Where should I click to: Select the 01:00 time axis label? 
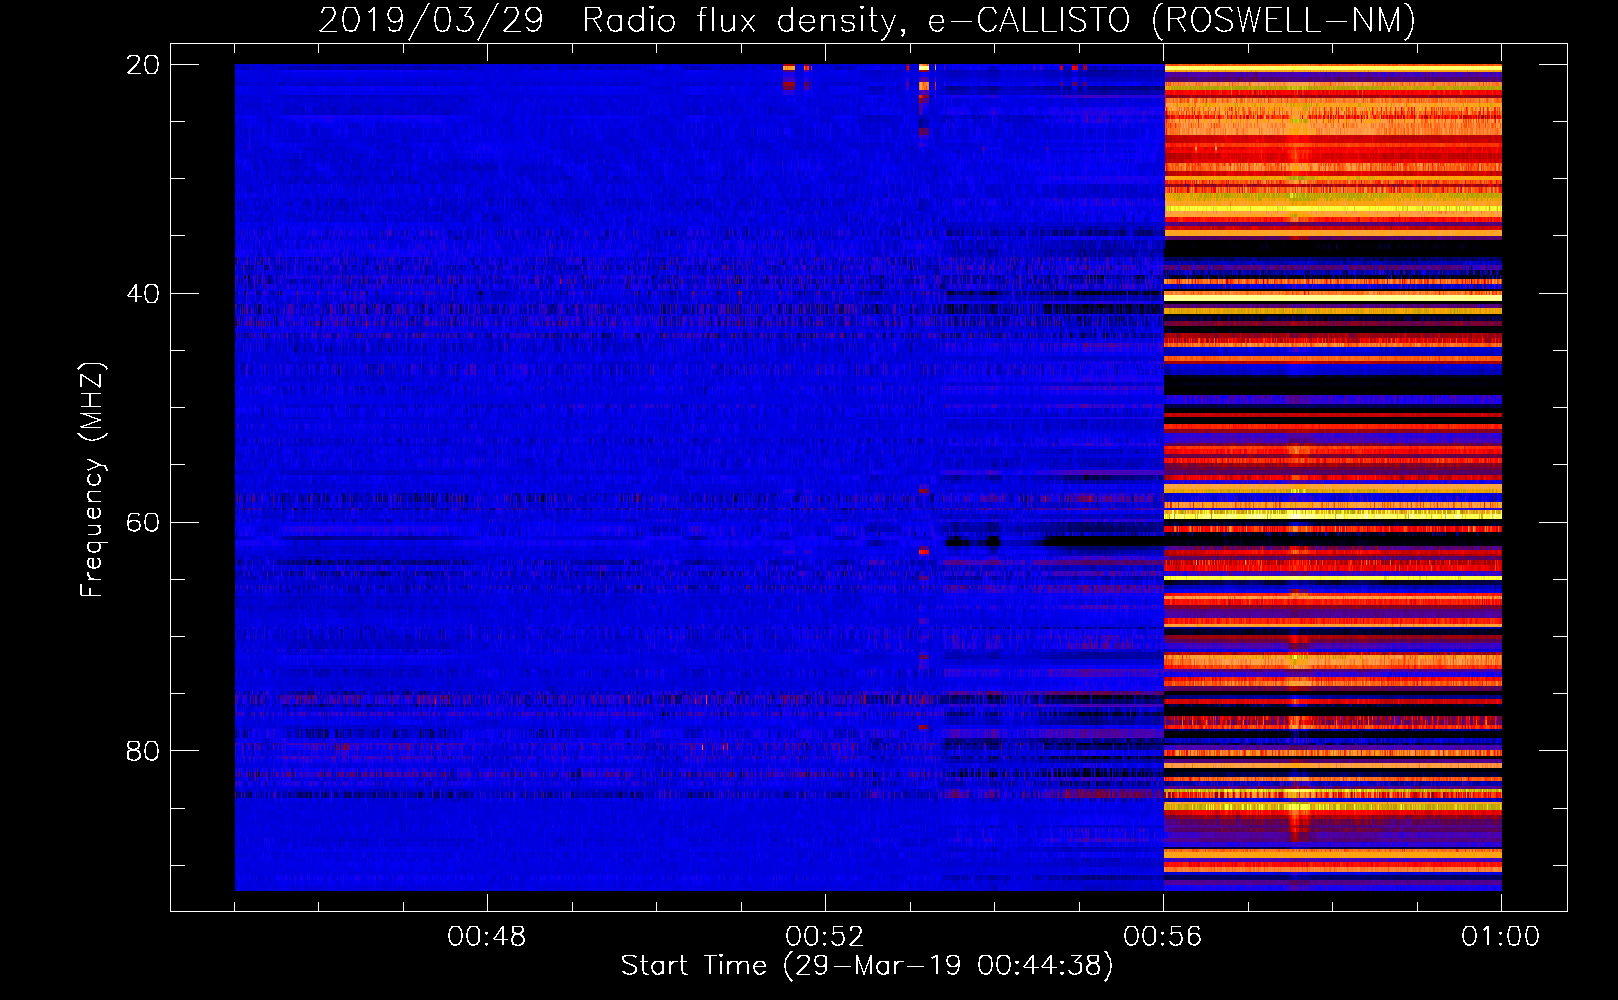[x=1501, y=937]
